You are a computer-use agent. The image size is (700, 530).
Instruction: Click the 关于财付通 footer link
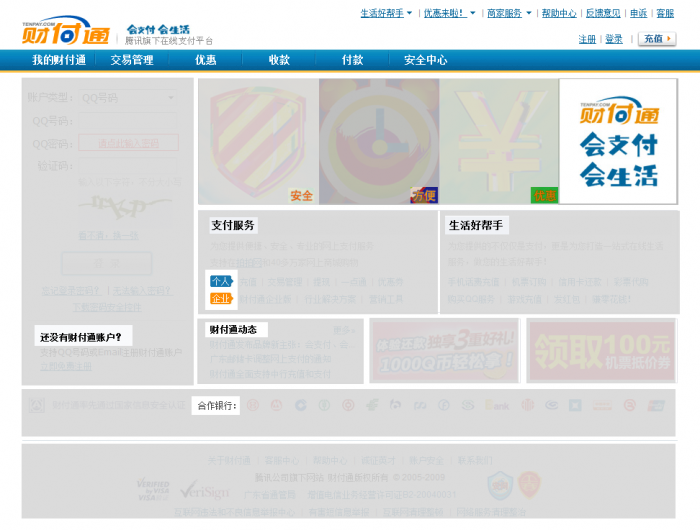[229, 460]
